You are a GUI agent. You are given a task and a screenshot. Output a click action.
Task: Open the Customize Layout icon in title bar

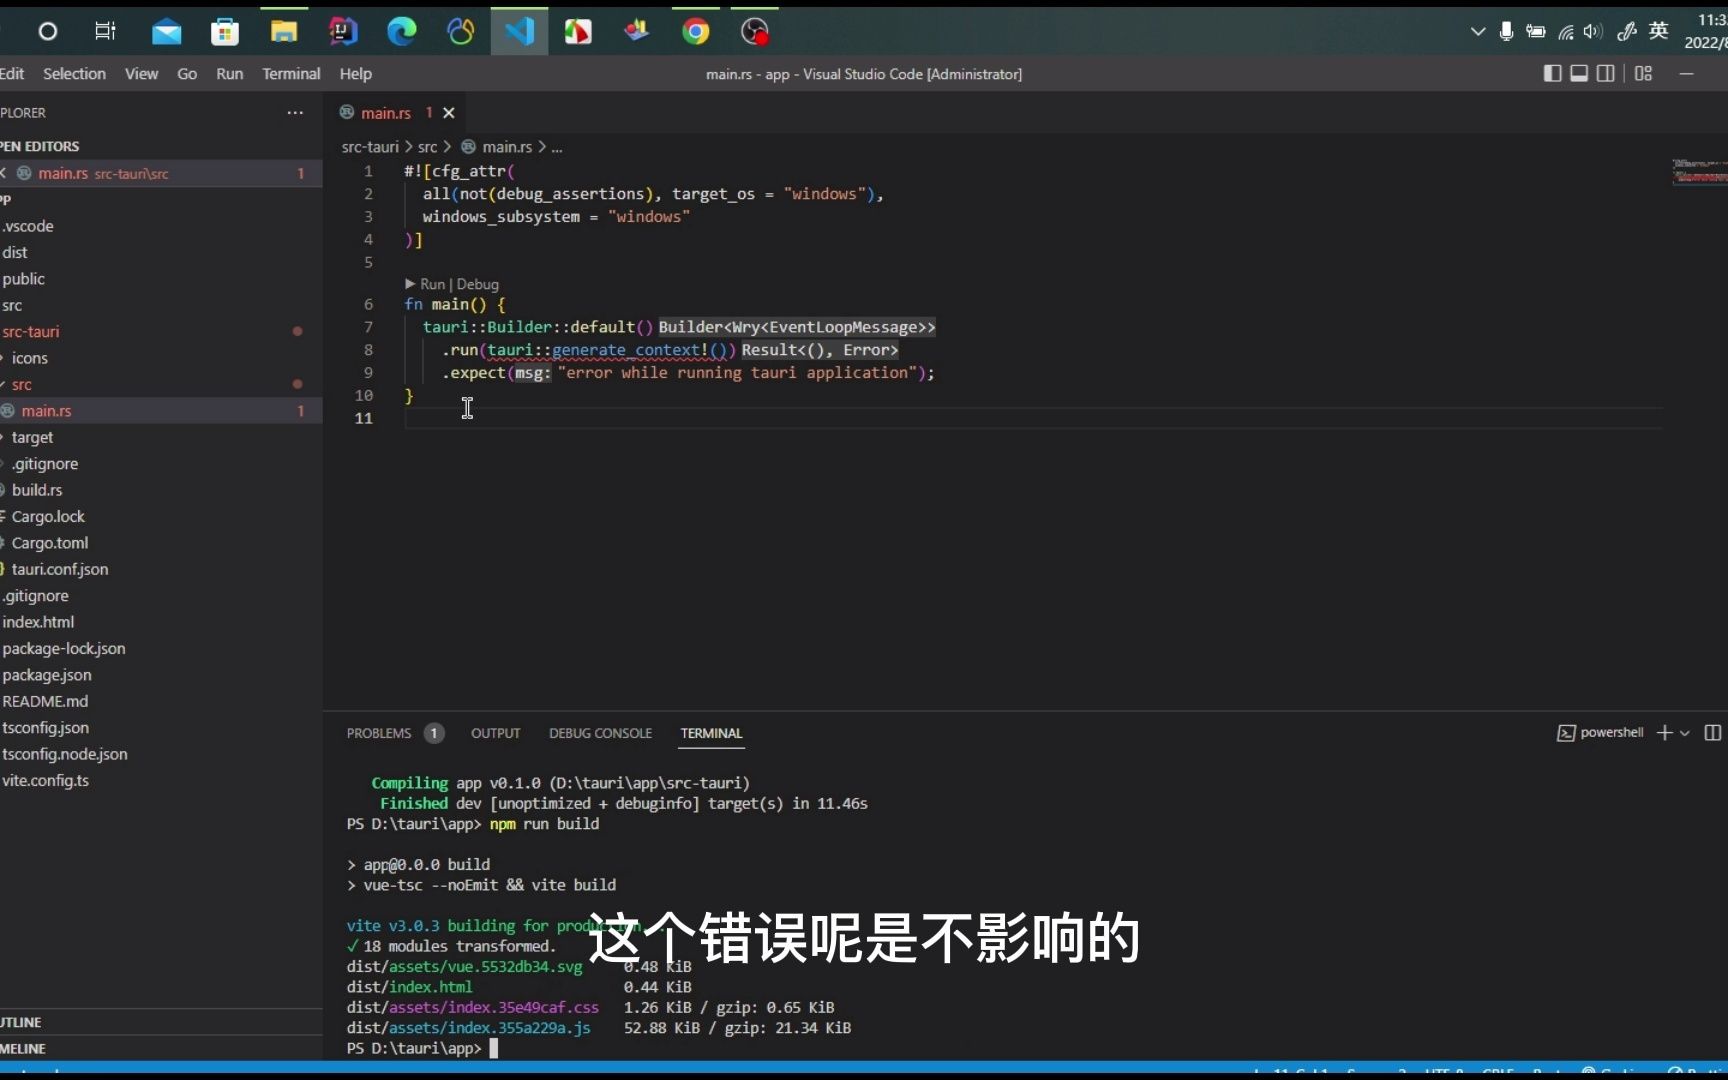pyautogui.click(x=1643, y=73)
